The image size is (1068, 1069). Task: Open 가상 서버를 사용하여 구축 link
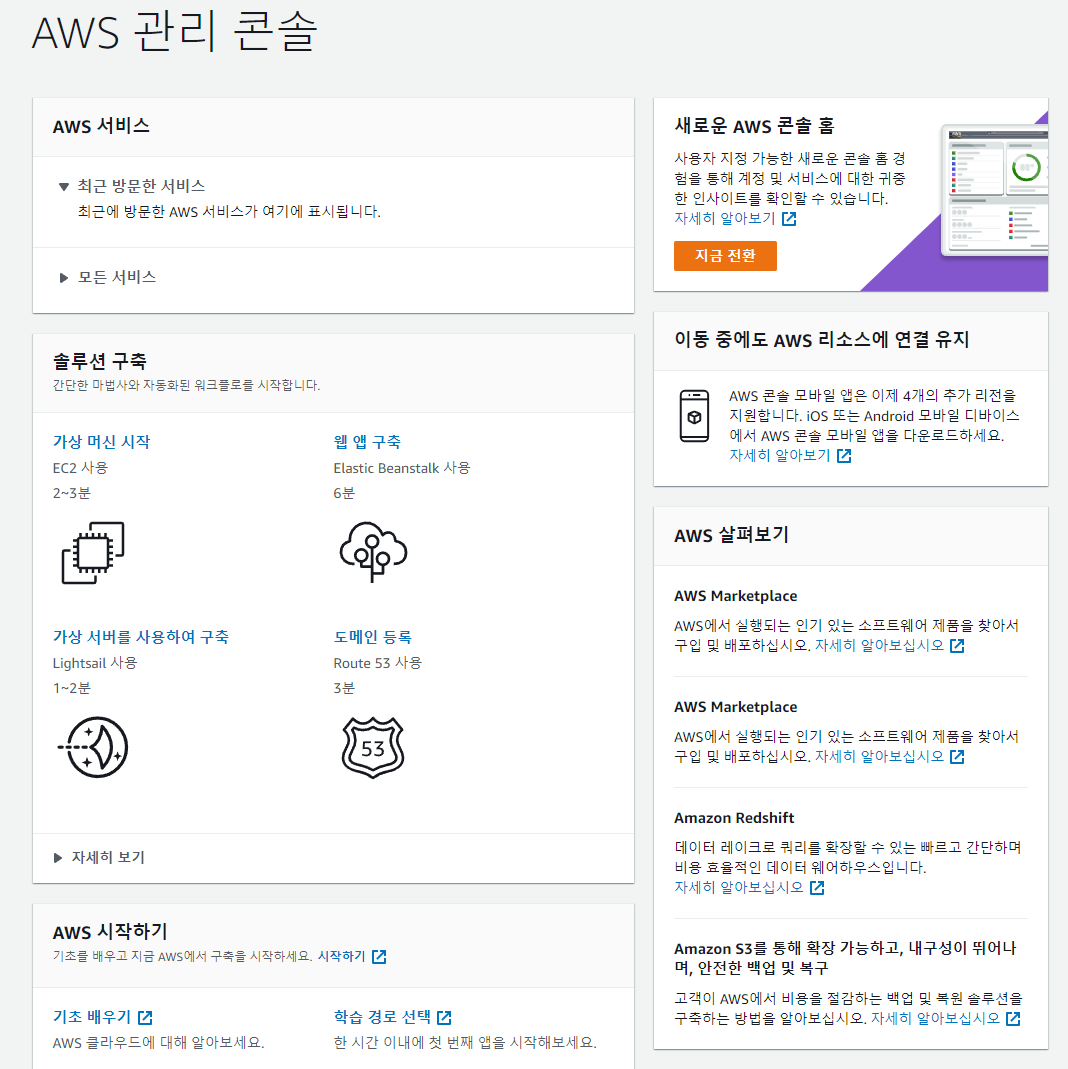point(141,637)
